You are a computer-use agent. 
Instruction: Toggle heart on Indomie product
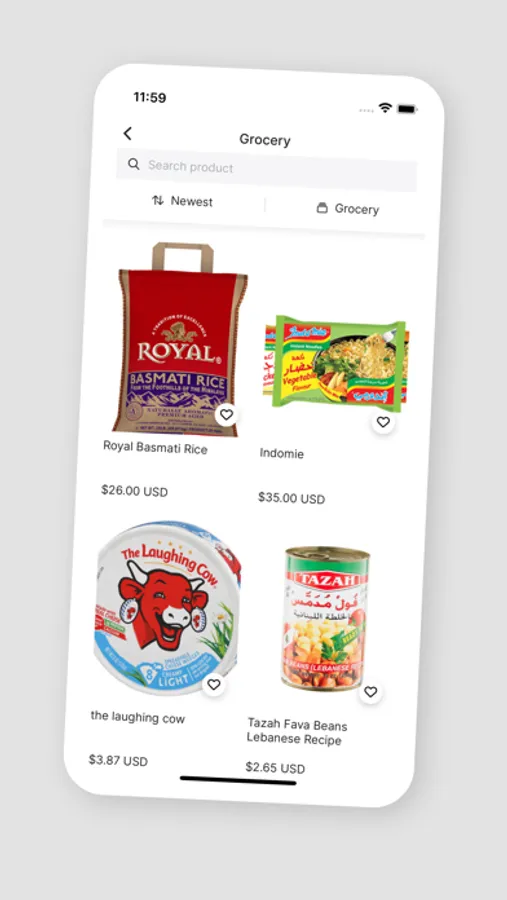coord(383,422)
